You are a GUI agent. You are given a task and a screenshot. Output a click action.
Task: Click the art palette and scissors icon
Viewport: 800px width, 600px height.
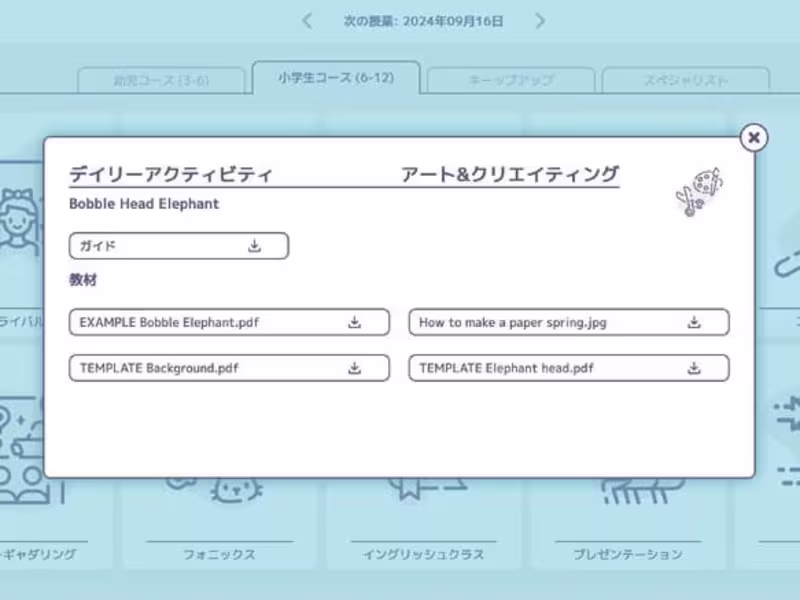pyautogui.click(x=699, y=192)
